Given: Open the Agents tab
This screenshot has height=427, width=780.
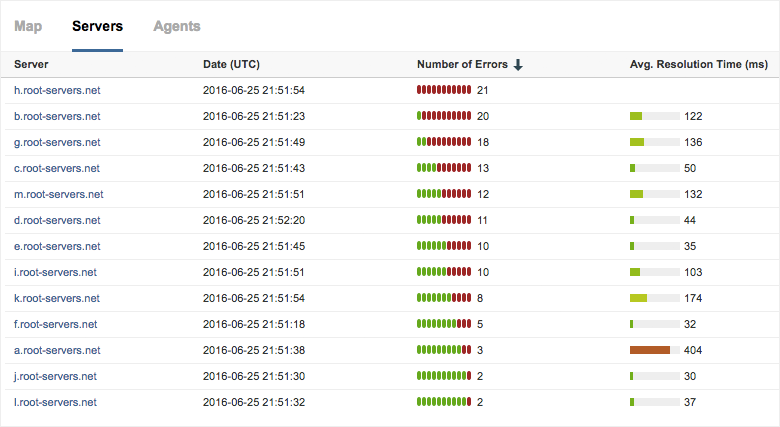Looking at the screenshot, I should pyautogui.click(x=176, y=27).
